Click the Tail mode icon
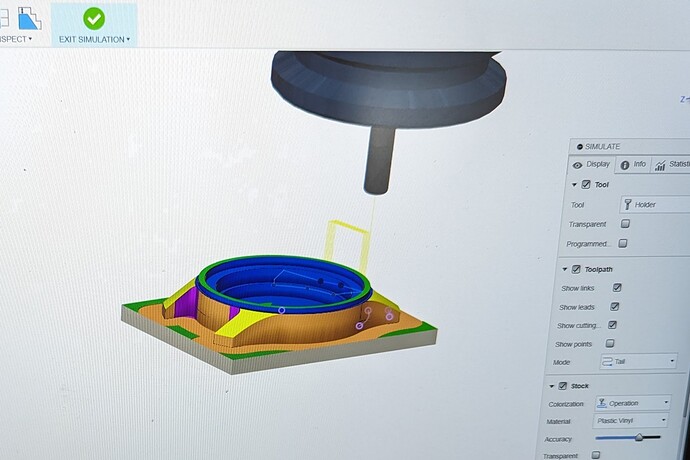 (x=607, y=361)
